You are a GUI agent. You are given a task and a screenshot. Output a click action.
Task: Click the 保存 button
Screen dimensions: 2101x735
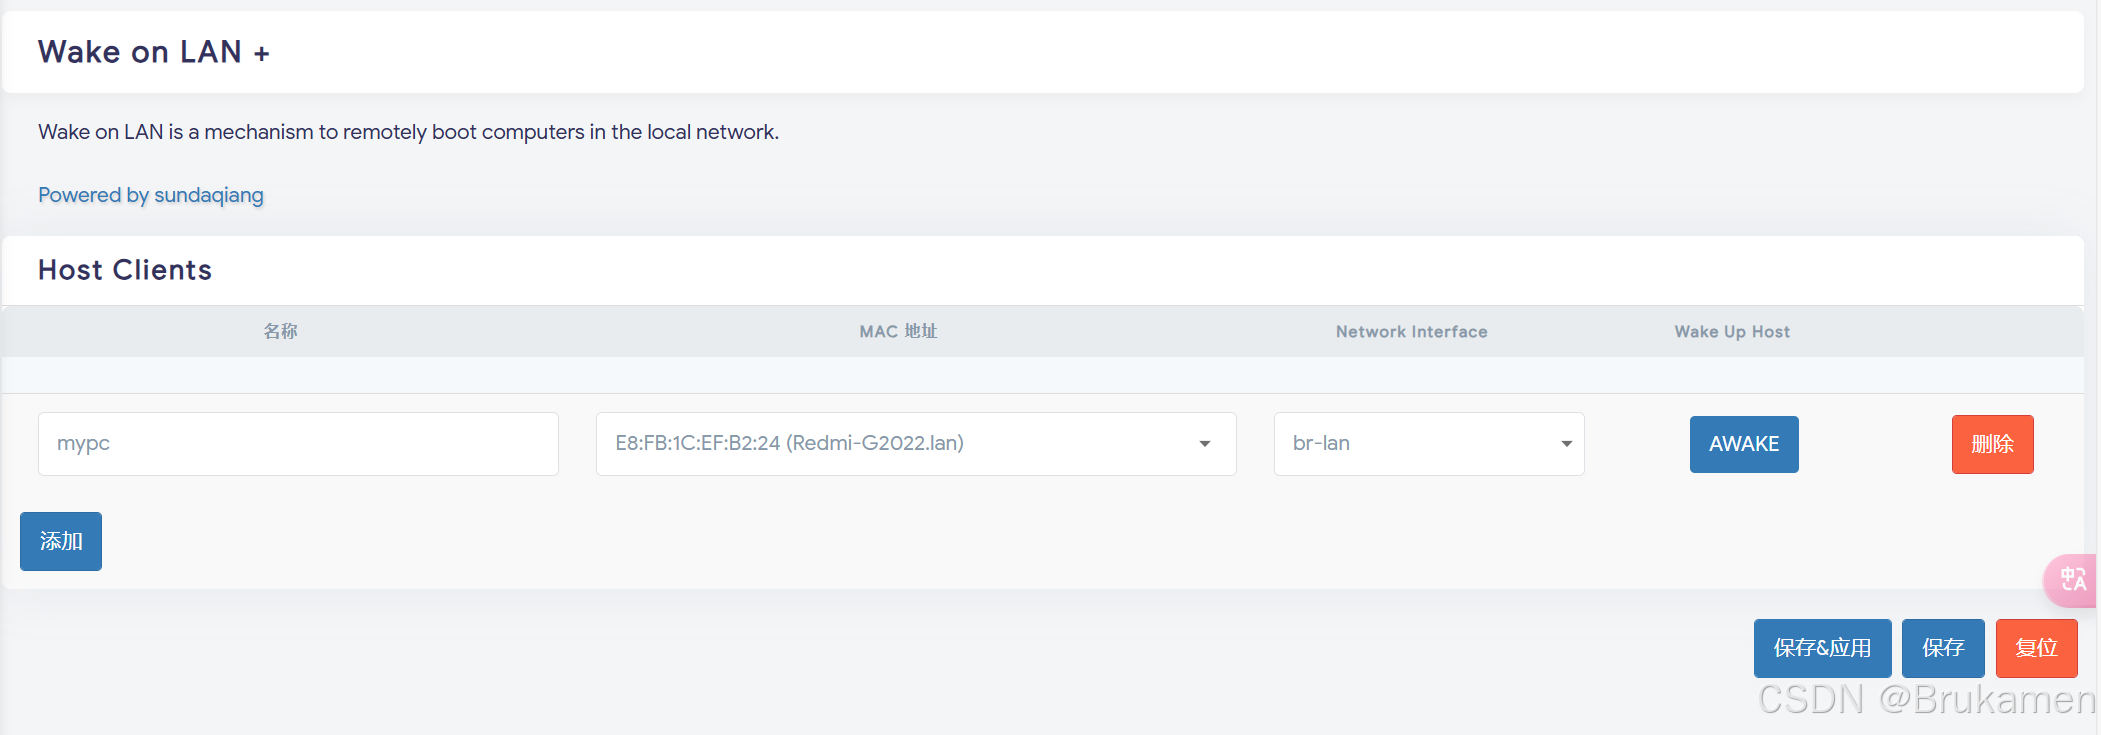point(1942,648)
